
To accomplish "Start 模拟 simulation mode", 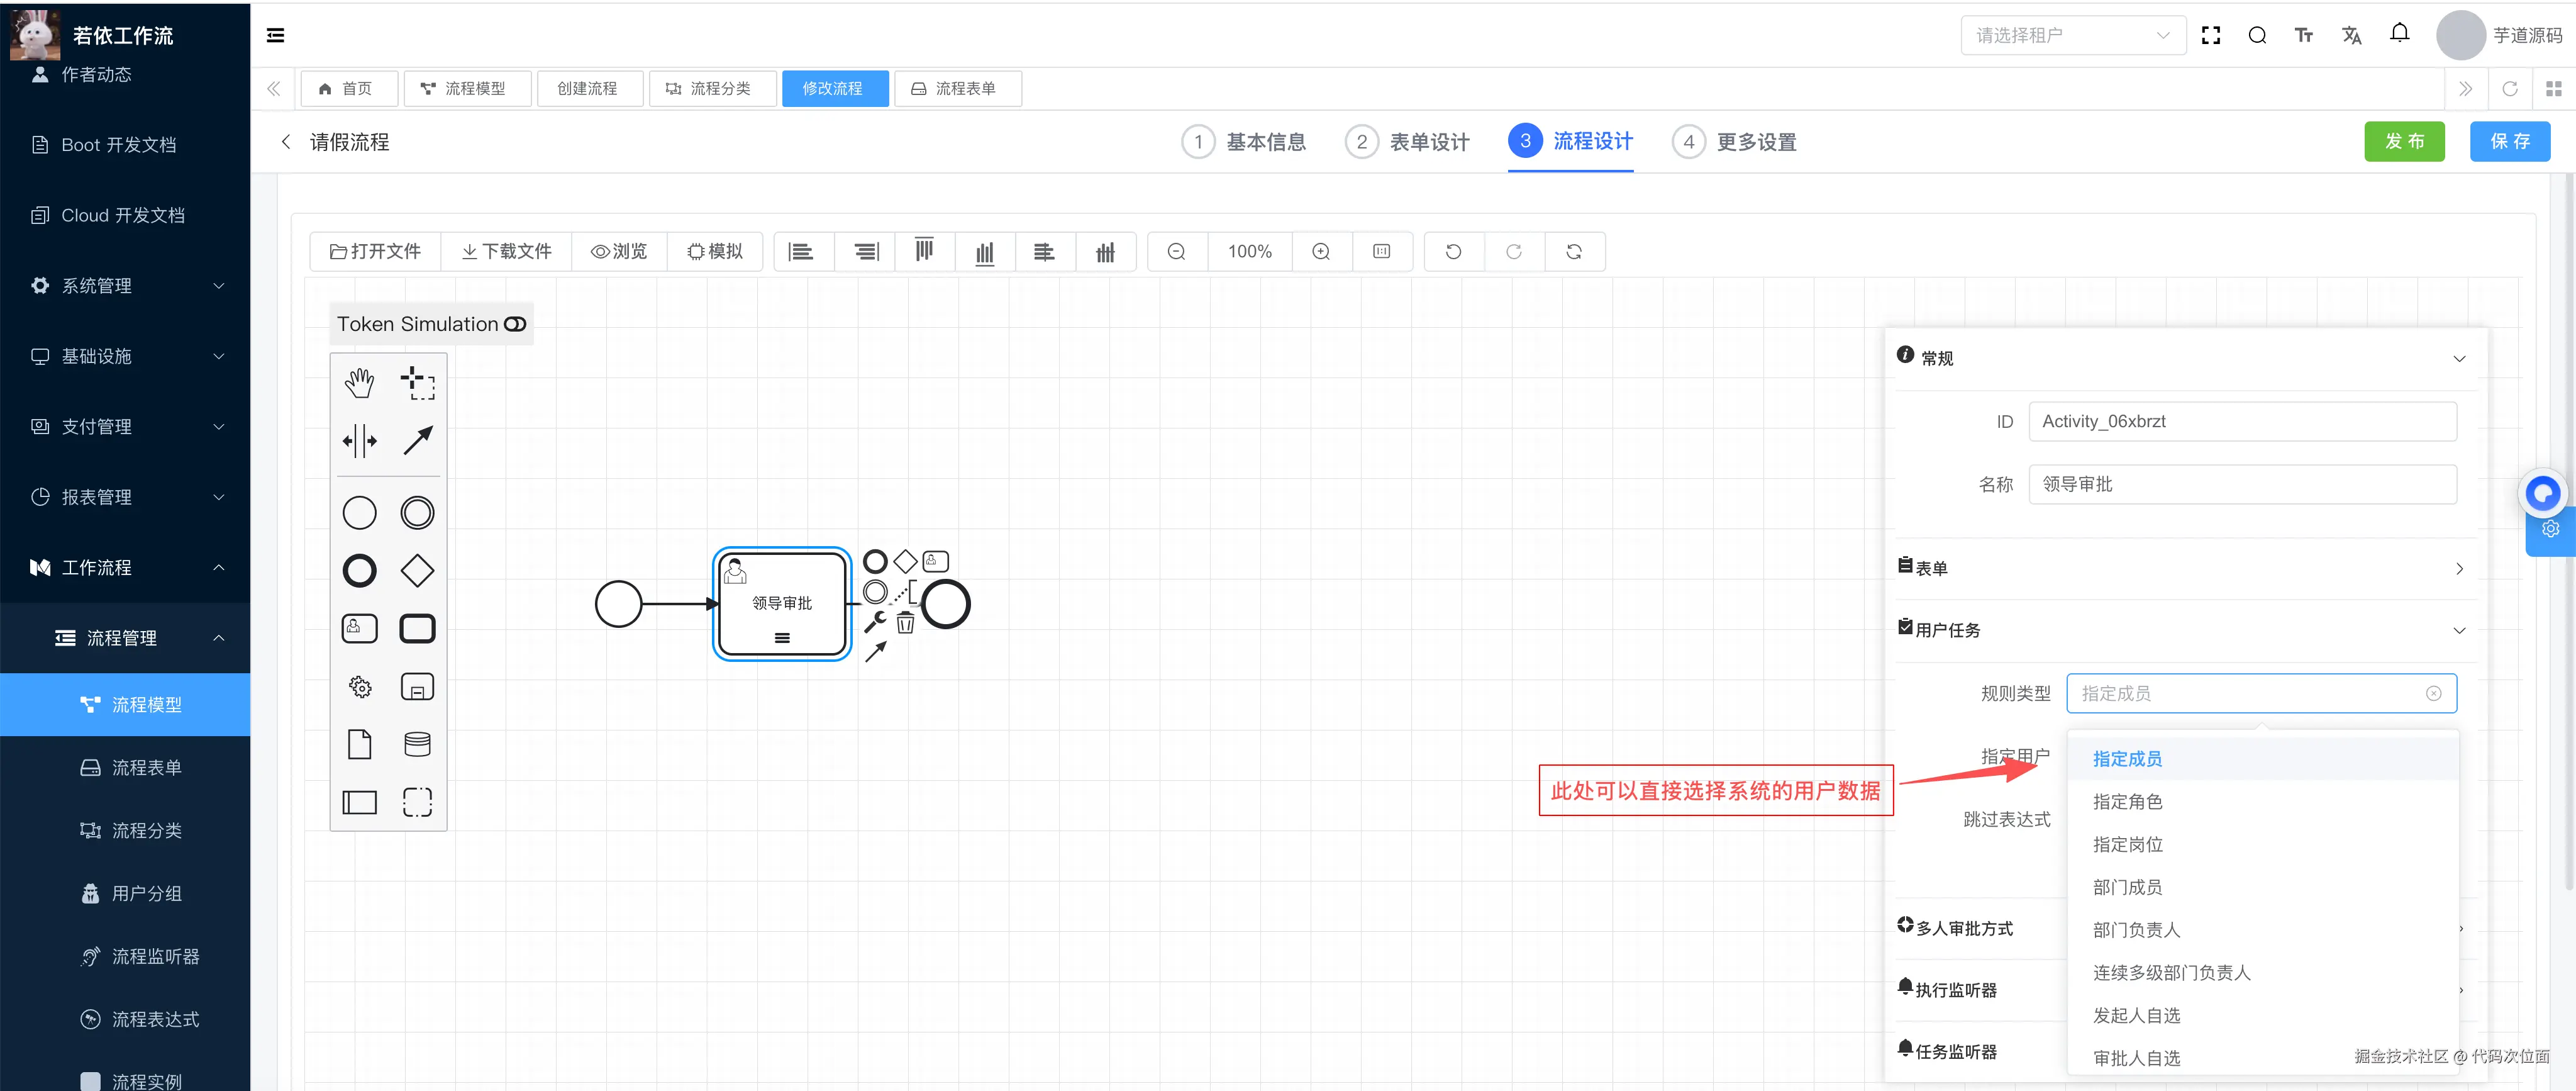I will coord(715,251).
